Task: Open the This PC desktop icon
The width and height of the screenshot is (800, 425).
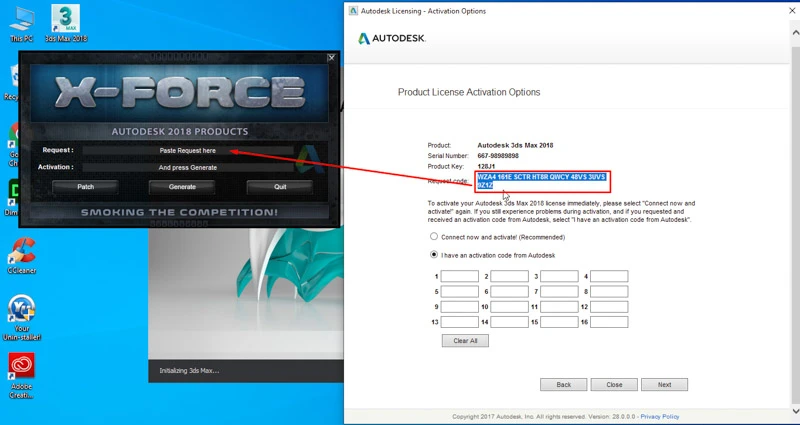Action: [x=21, y=24]
